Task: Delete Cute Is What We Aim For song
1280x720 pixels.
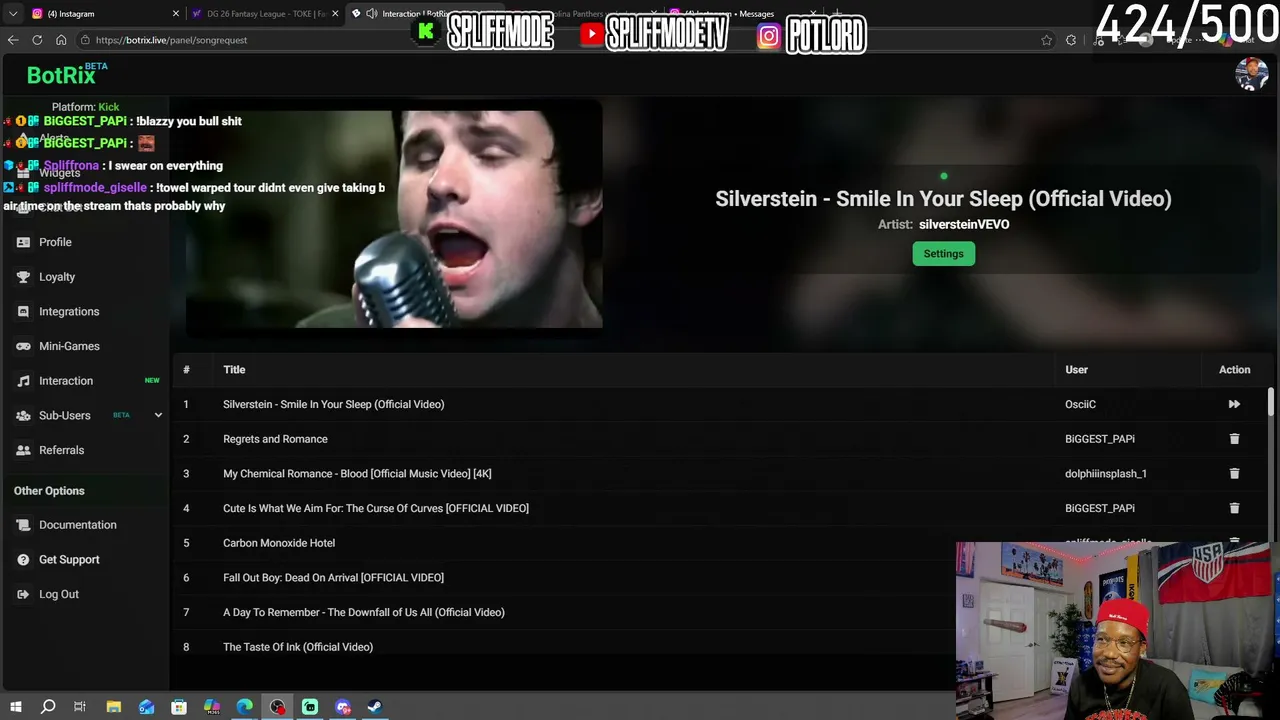Action: (1234, 508)
